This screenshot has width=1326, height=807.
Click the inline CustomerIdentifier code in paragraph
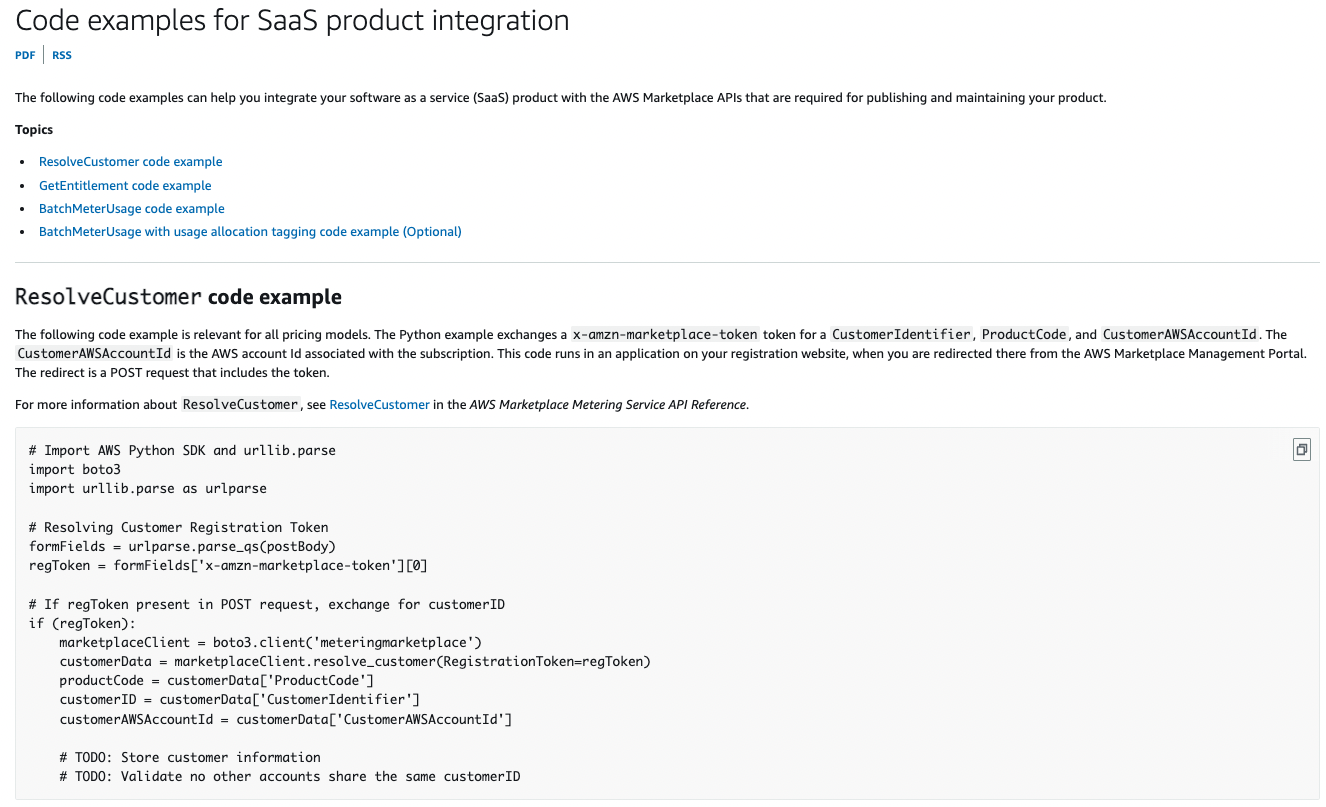[x=902, y=335]
